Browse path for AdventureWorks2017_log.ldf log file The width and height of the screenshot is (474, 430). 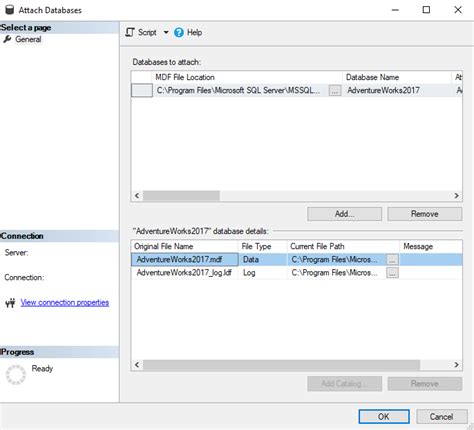tap(392, 273)
